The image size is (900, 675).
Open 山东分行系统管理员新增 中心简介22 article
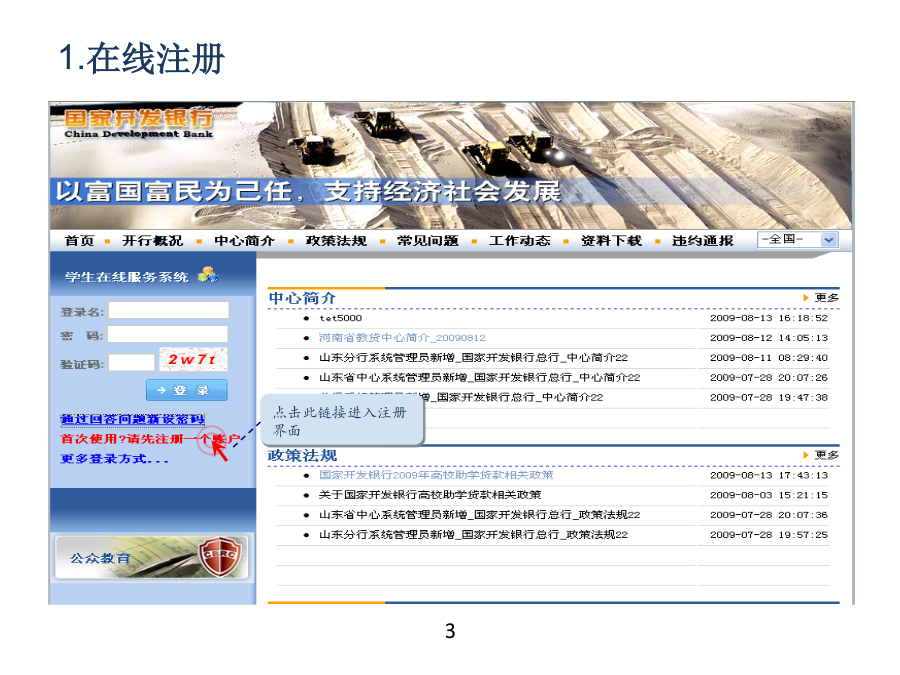(x=473, y=358)
